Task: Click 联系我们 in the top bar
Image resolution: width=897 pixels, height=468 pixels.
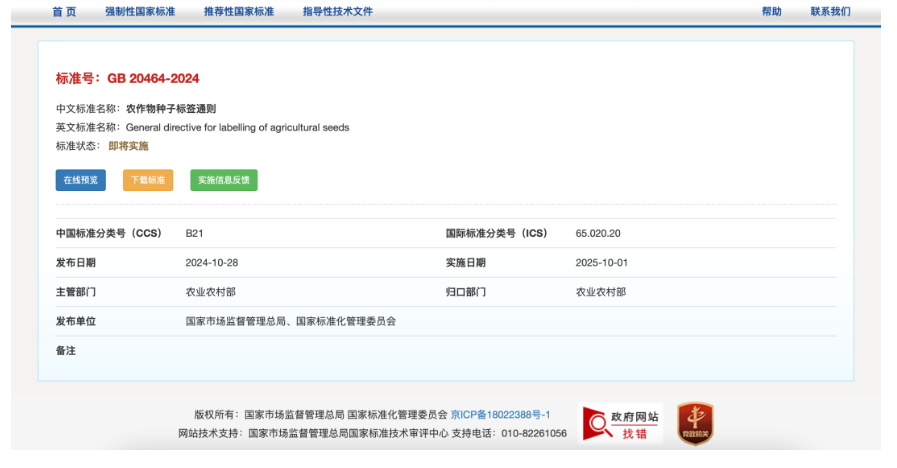Action: pos(830,11)
